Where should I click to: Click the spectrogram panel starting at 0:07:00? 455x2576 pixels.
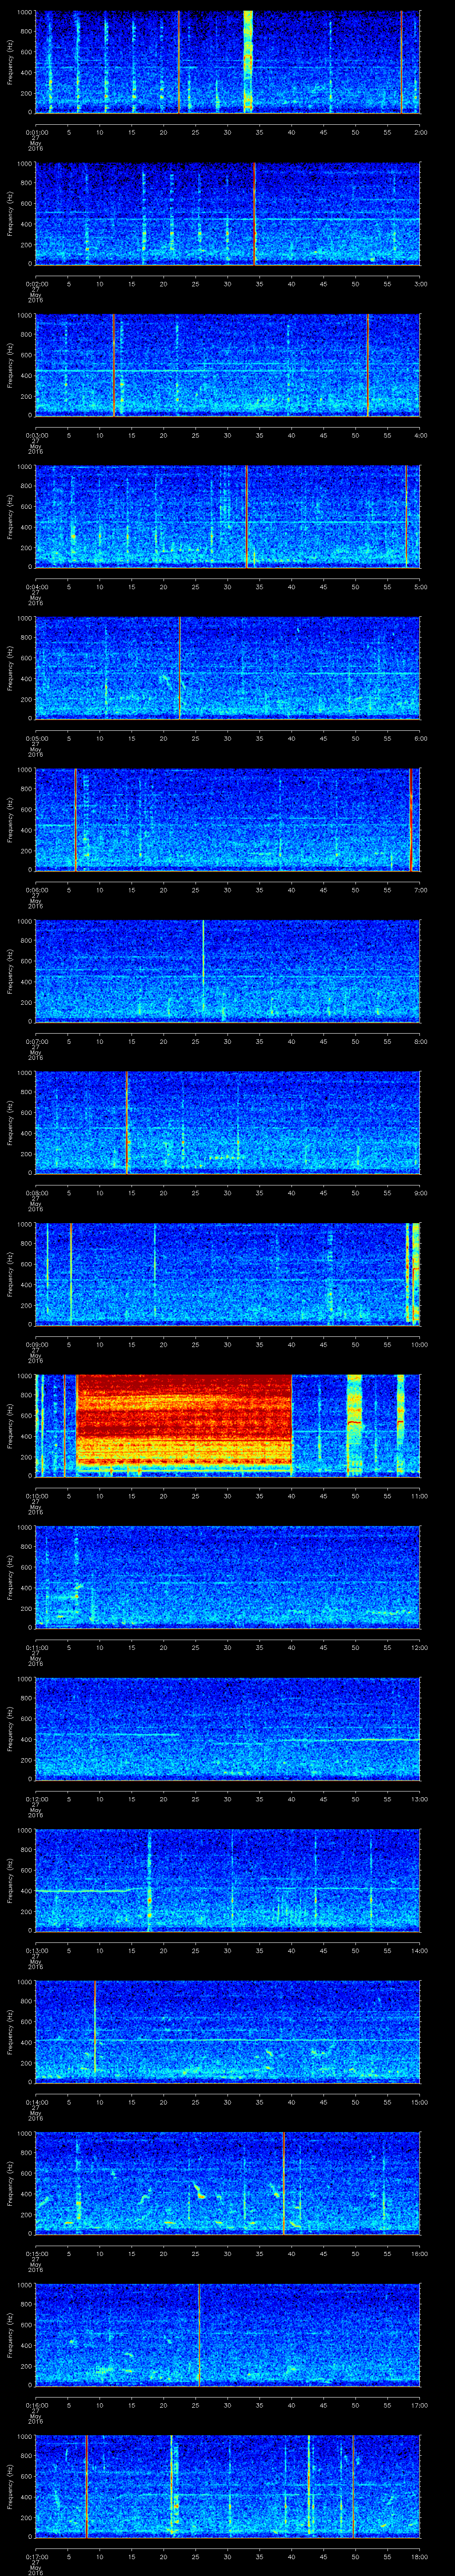click(228, 971)
